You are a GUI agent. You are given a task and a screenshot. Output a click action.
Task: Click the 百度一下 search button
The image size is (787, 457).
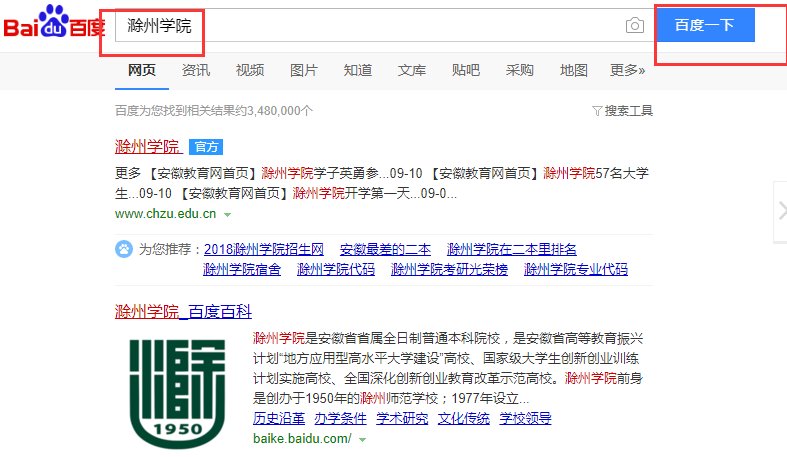click(x=705, y=25)
